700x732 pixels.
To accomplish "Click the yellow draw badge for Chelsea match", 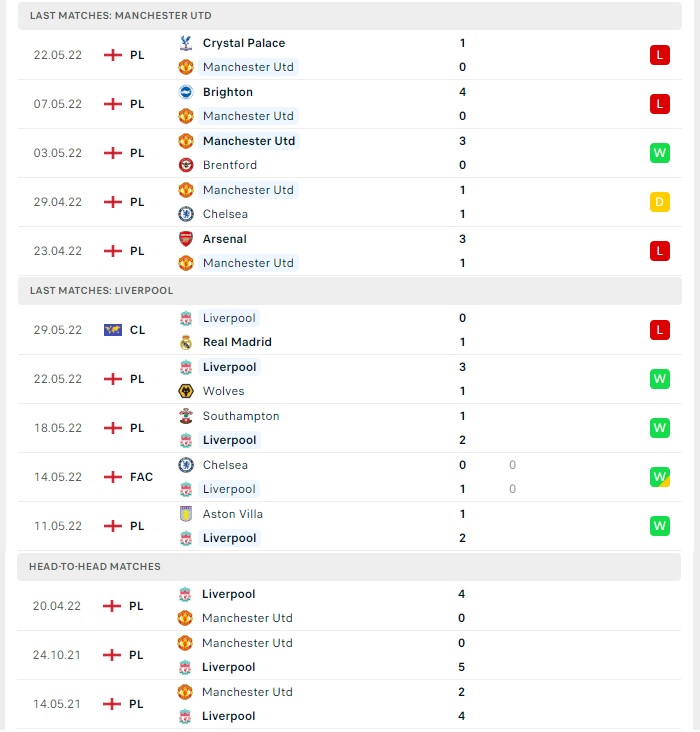I will click(659, 202).
